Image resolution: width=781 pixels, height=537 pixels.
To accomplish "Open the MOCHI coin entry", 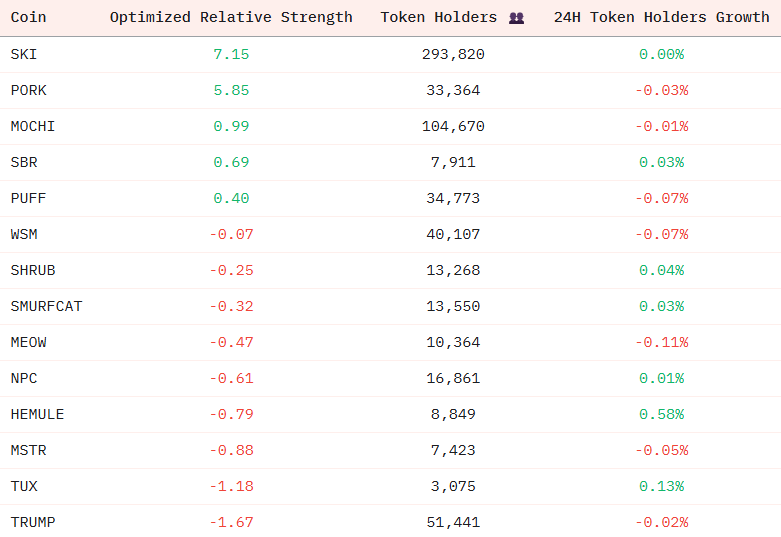I will (x=32, y=126).
